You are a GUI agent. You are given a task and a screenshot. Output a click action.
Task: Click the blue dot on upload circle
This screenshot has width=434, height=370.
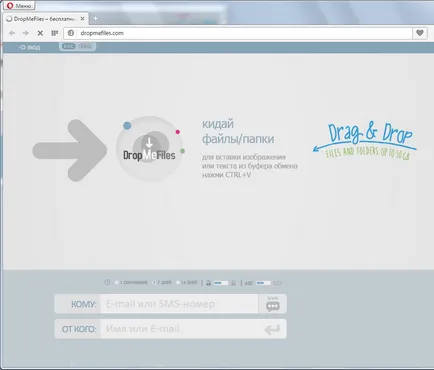pos(127,126)
